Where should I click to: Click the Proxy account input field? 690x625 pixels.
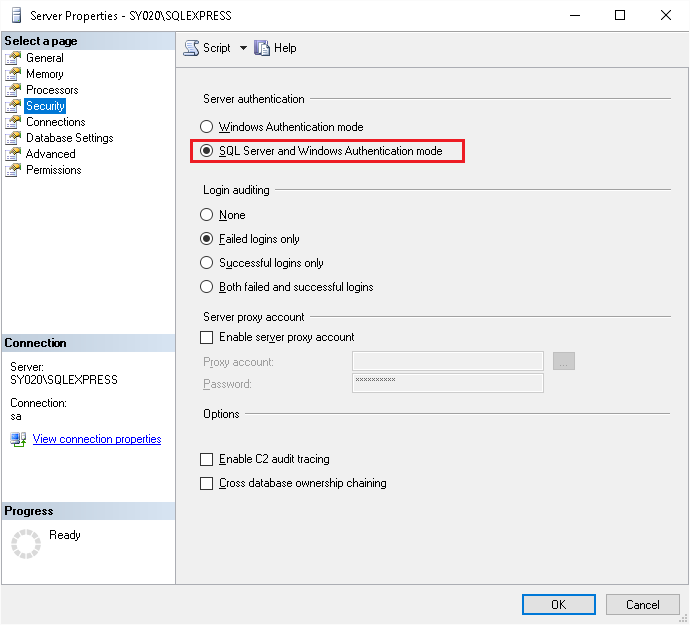(448, 361)
